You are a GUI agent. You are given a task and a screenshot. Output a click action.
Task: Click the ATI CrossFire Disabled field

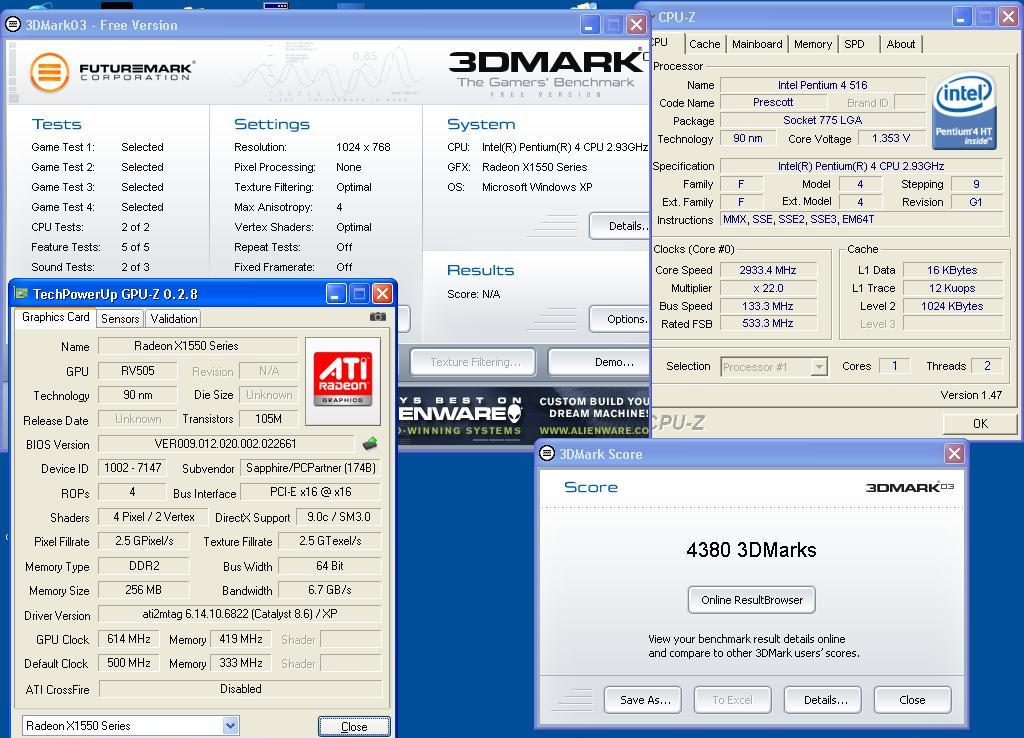point(240,688)
